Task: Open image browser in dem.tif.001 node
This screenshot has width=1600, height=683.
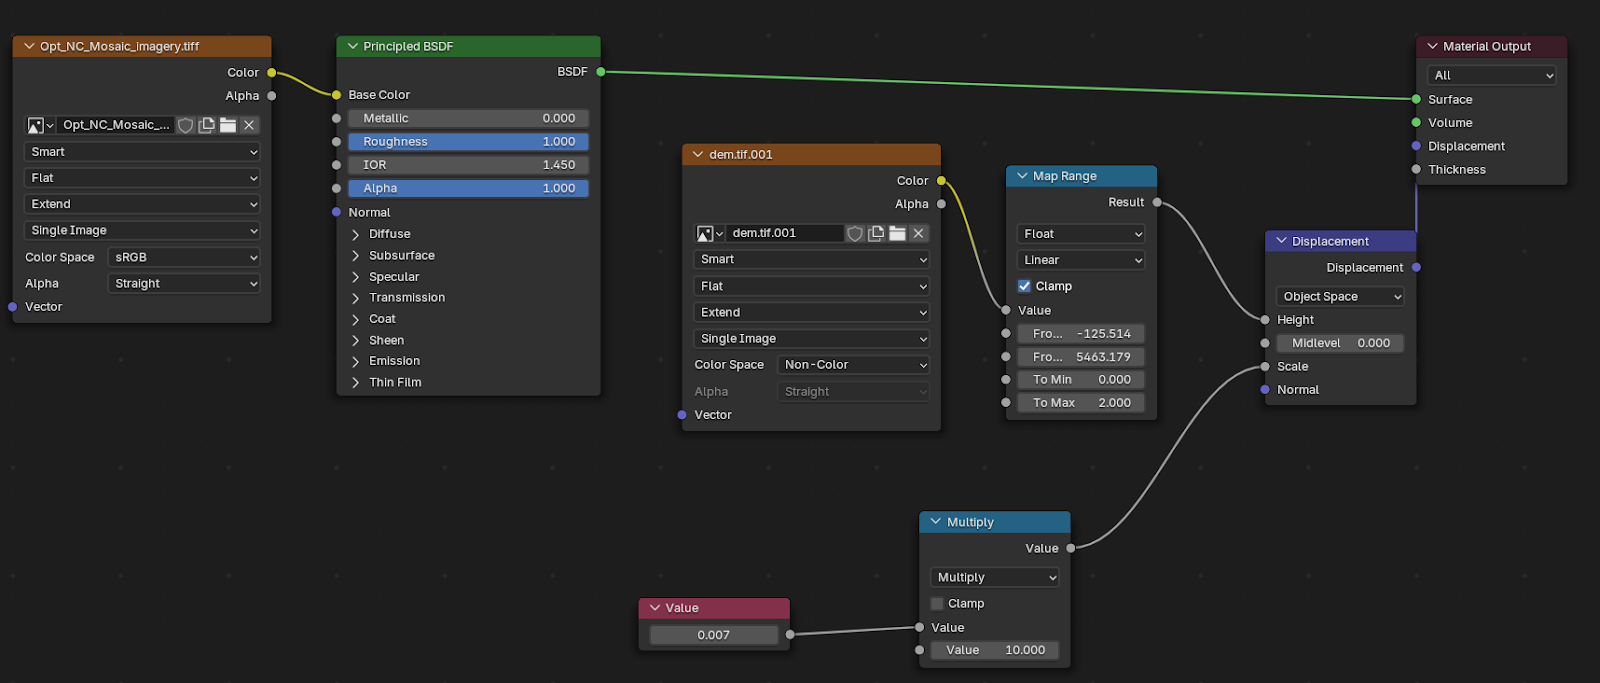Action: pyautogui.click(x=710, y=233)
